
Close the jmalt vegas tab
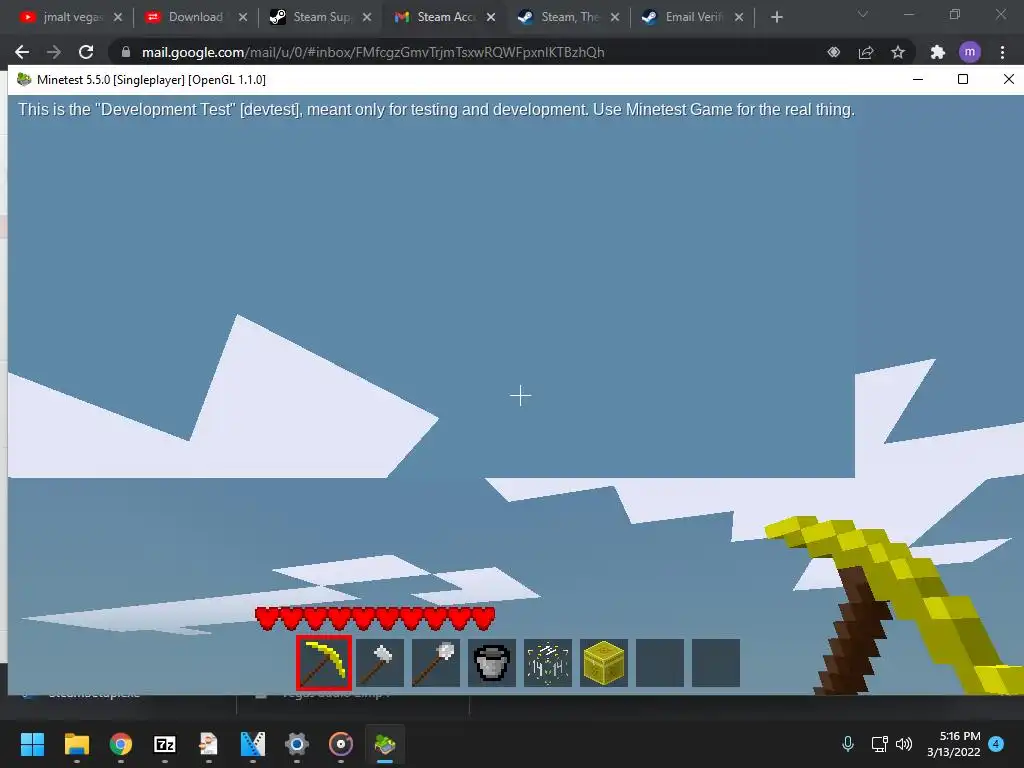[x=118, y=17]
